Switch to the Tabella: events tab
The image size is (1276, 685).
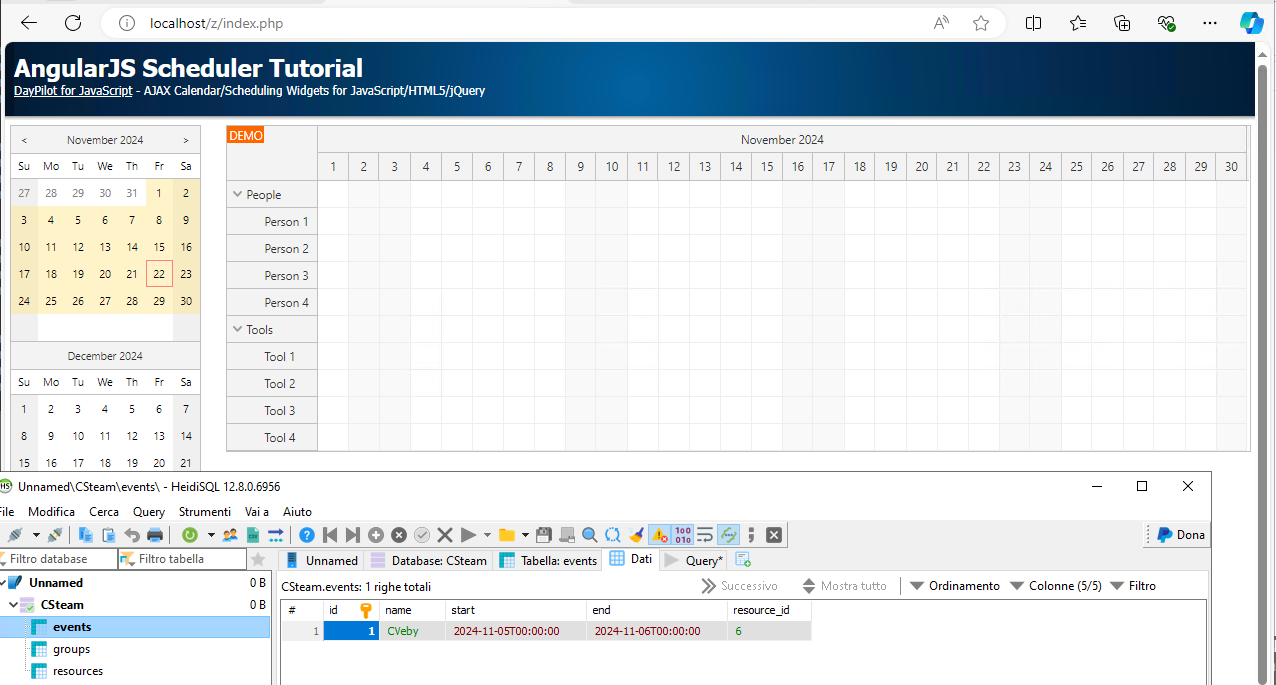pos(548,560)
